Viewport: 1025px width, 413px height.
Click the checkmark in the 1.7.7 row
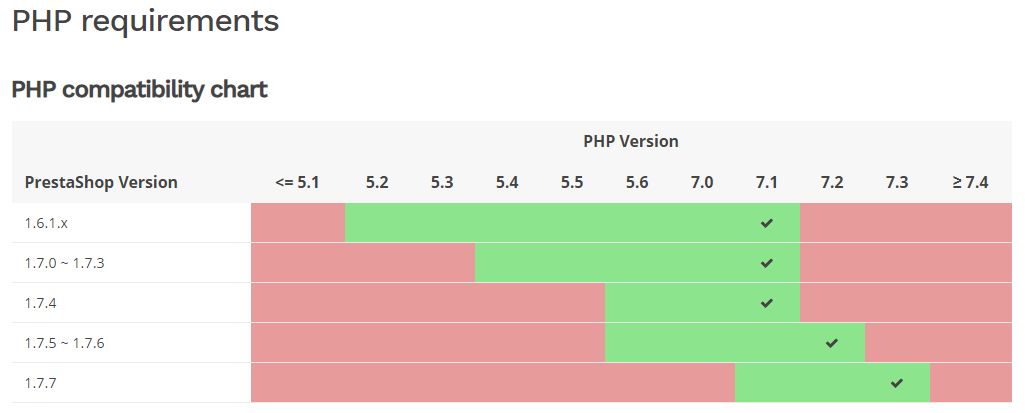897,383
